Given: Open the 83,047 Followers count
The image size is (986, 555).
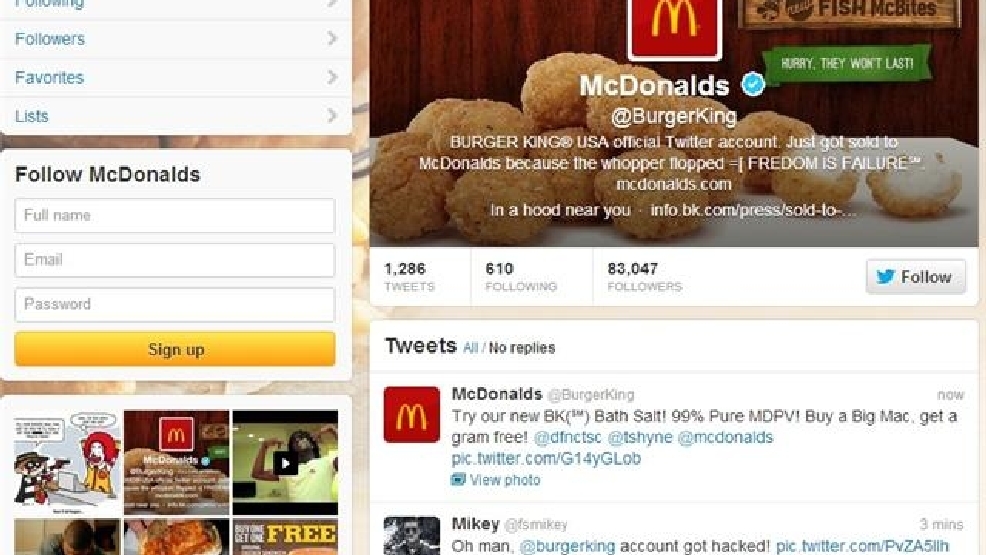Looking at the screenshot, I should tap(645, 277).
